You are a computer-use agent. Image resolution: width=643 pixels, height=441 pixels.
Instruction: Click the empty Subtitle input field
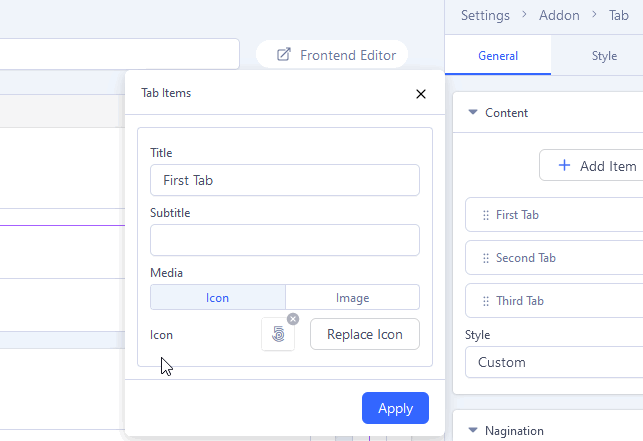pyautogui.click(x=285, y=240)
